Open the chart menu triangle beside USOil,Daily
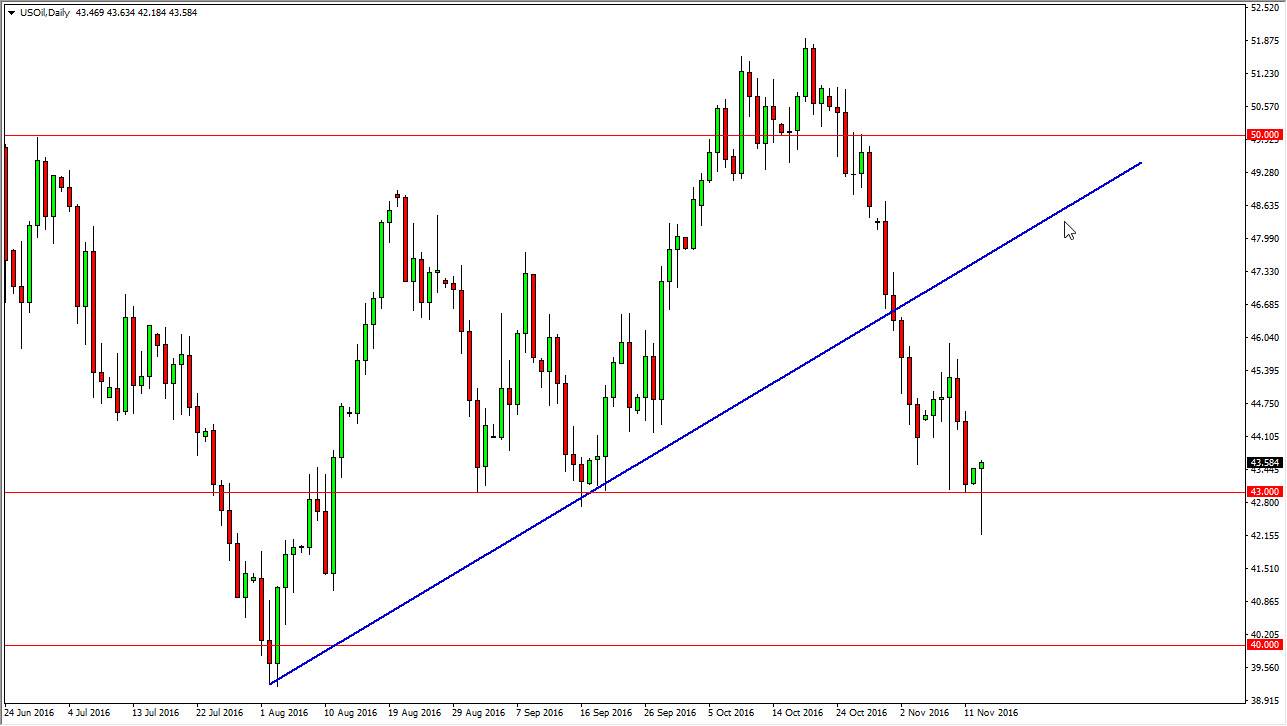Viewport: 1287px width, 726px height. [x=10, y=13]
